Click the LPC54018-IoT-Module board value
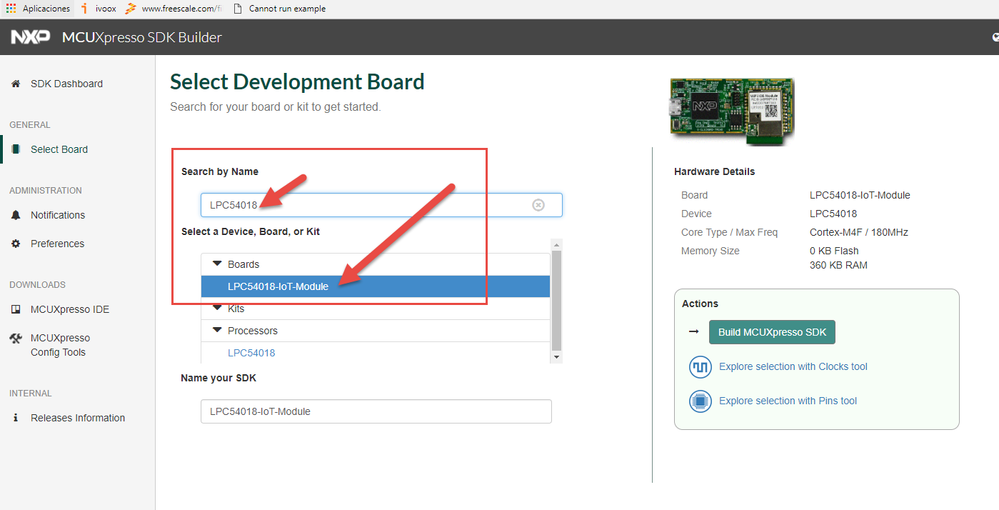Screen dimensions: 999x510 coord(859,195)
